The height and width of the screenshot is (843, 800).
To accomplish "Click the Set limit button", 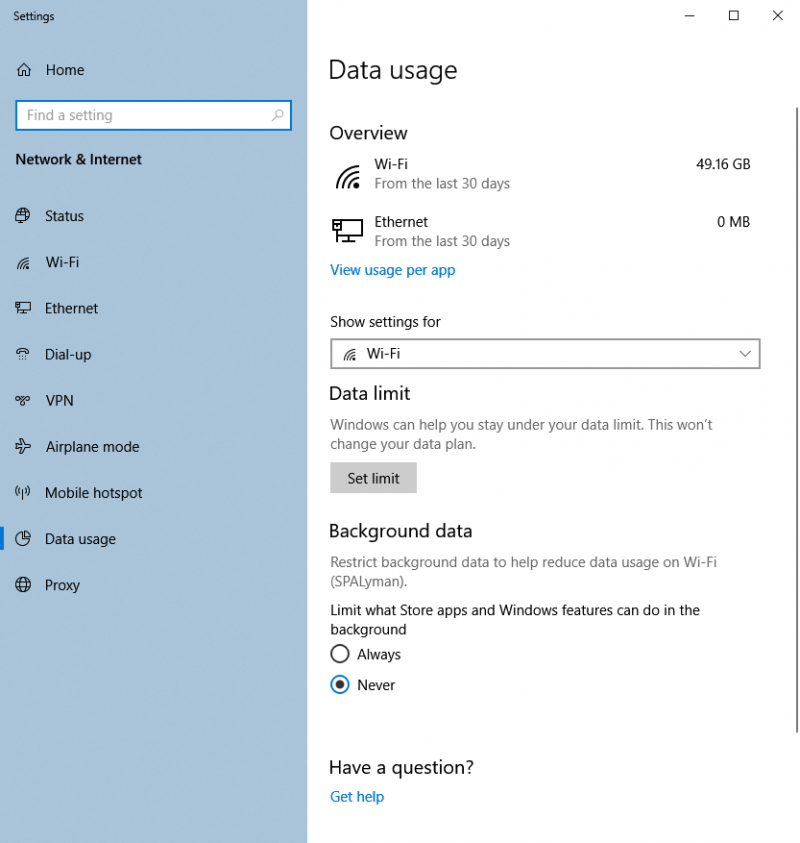I will click(x=373, y=478).
